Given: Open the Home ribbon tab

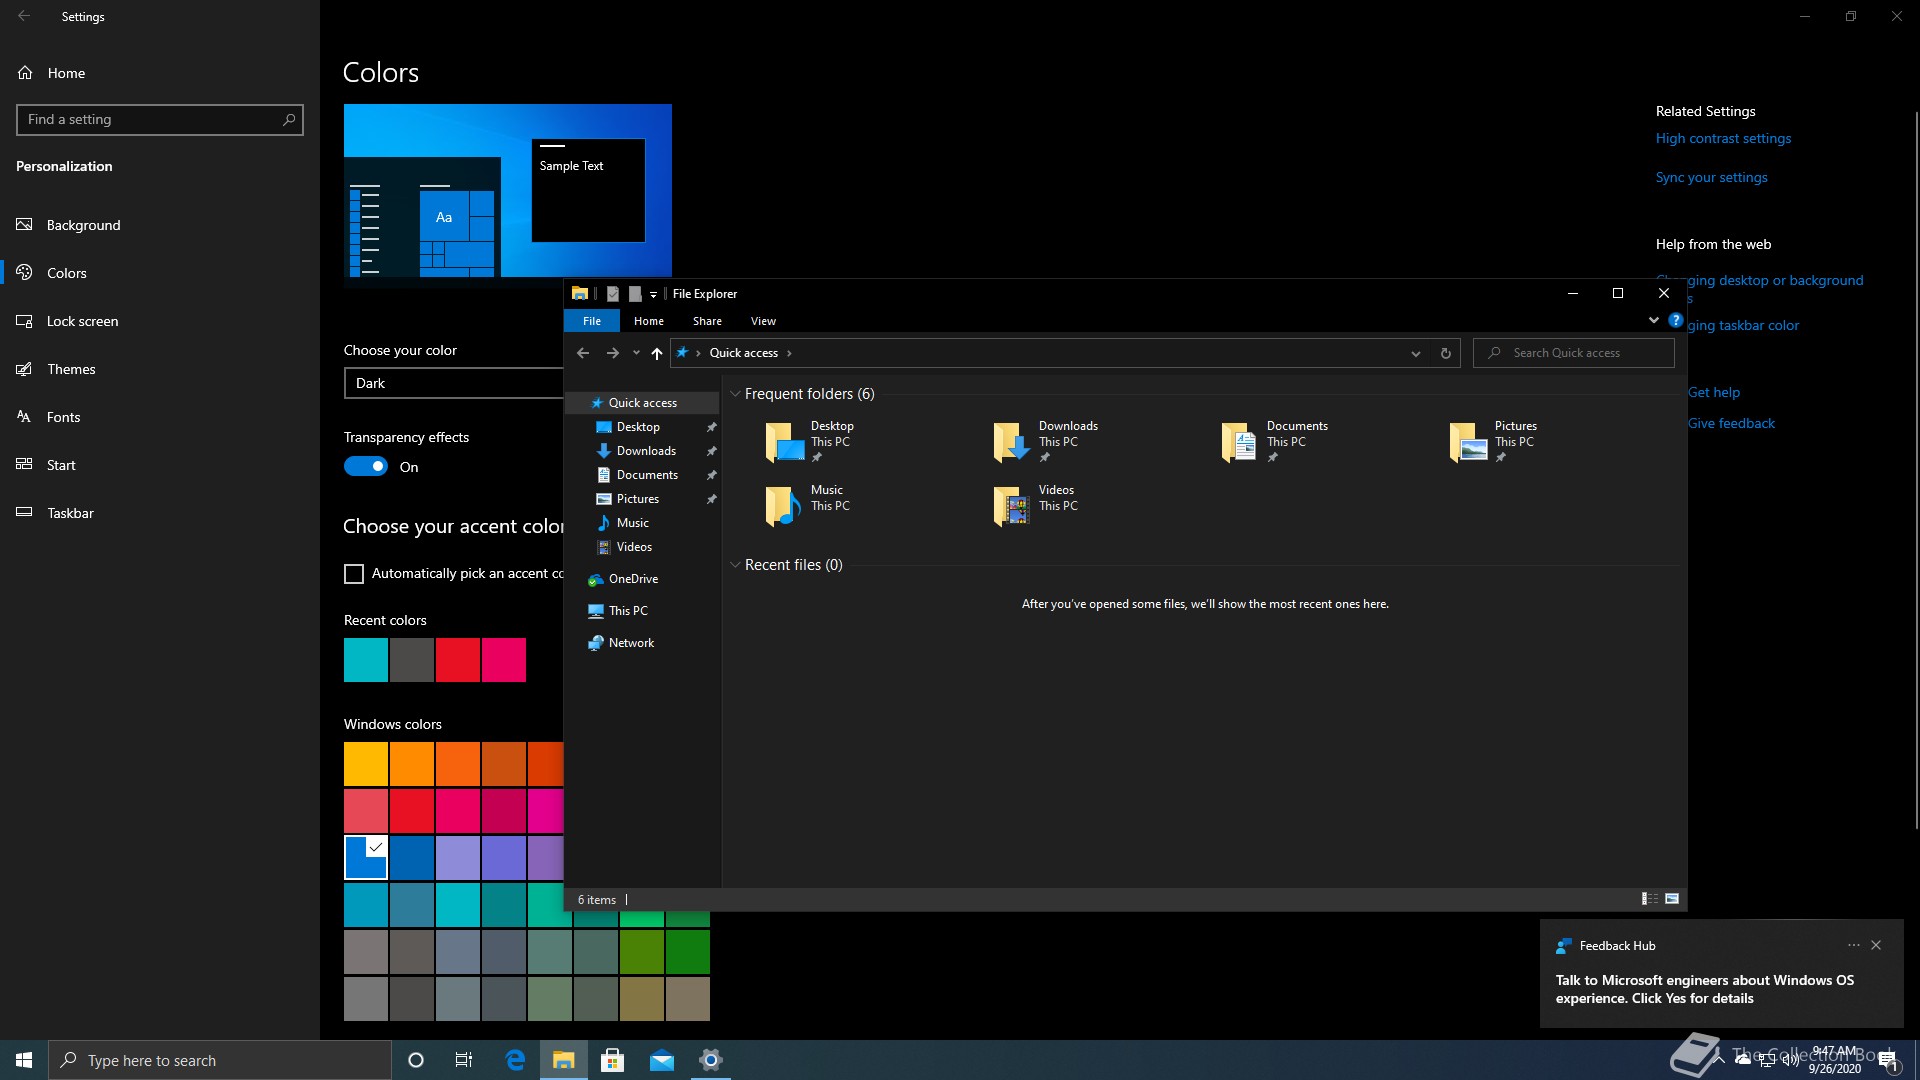Looking at the screenshot, I should tap(649, 321).
